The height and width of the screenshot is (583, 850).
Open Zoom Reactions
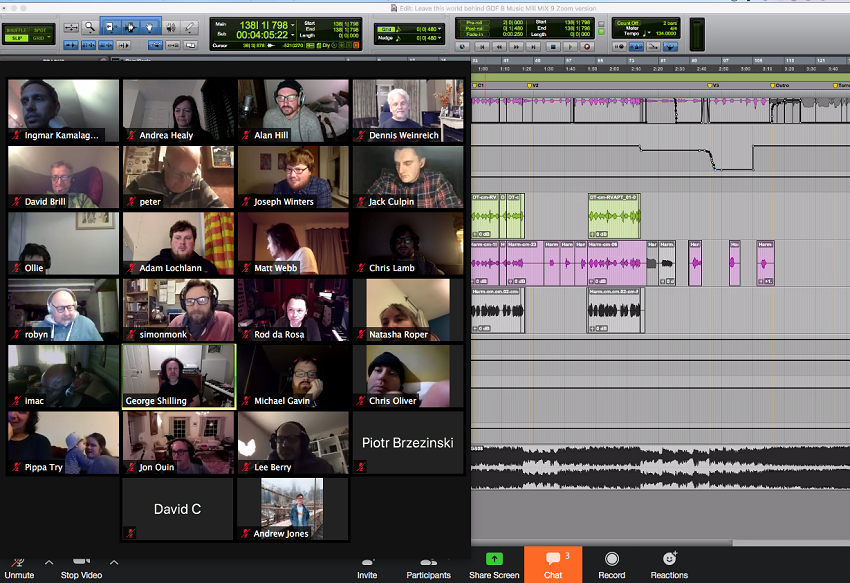pyautogui.click(x=669, y=565)
